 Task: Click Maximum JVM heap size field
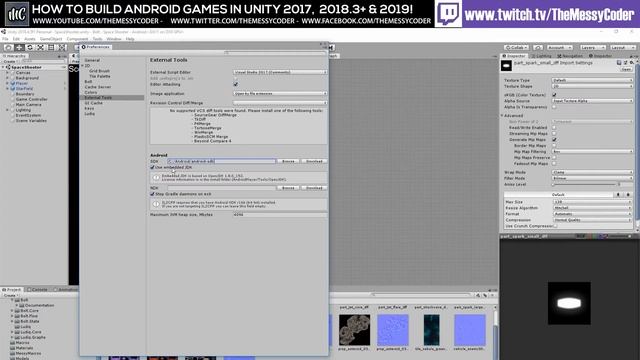280,214
